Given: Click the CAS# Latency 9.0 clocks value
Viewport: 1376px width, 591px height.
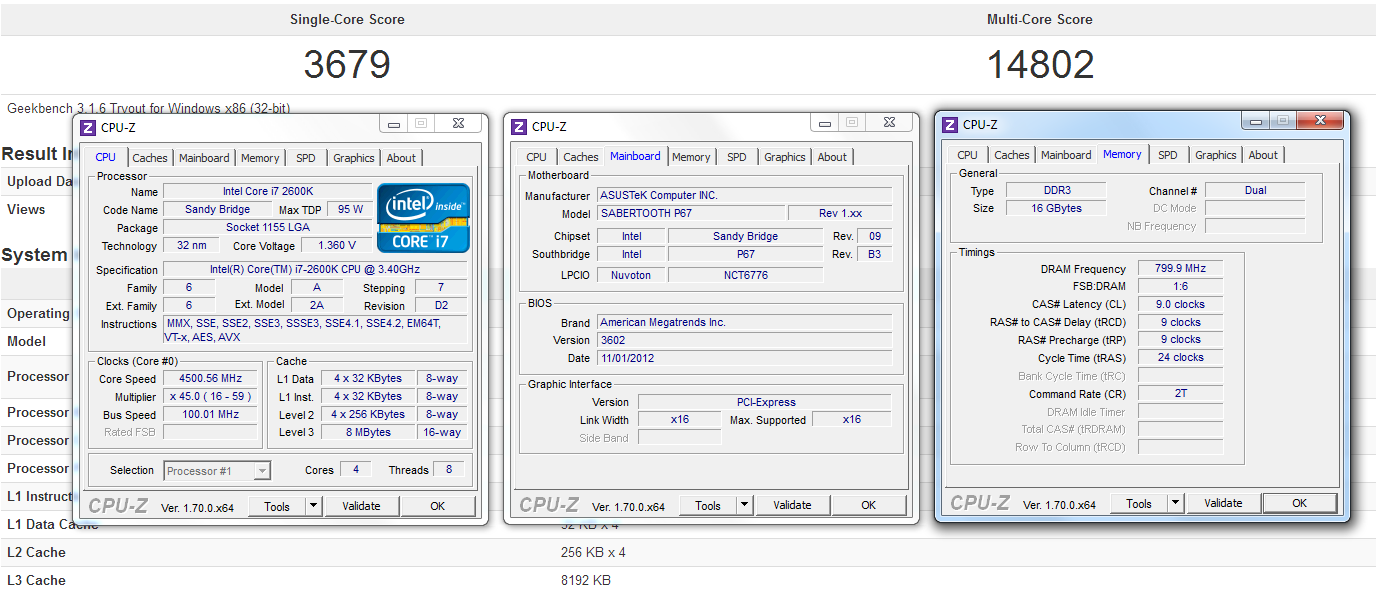Looking at the screenshot, I should click(x=1180, y=304).
